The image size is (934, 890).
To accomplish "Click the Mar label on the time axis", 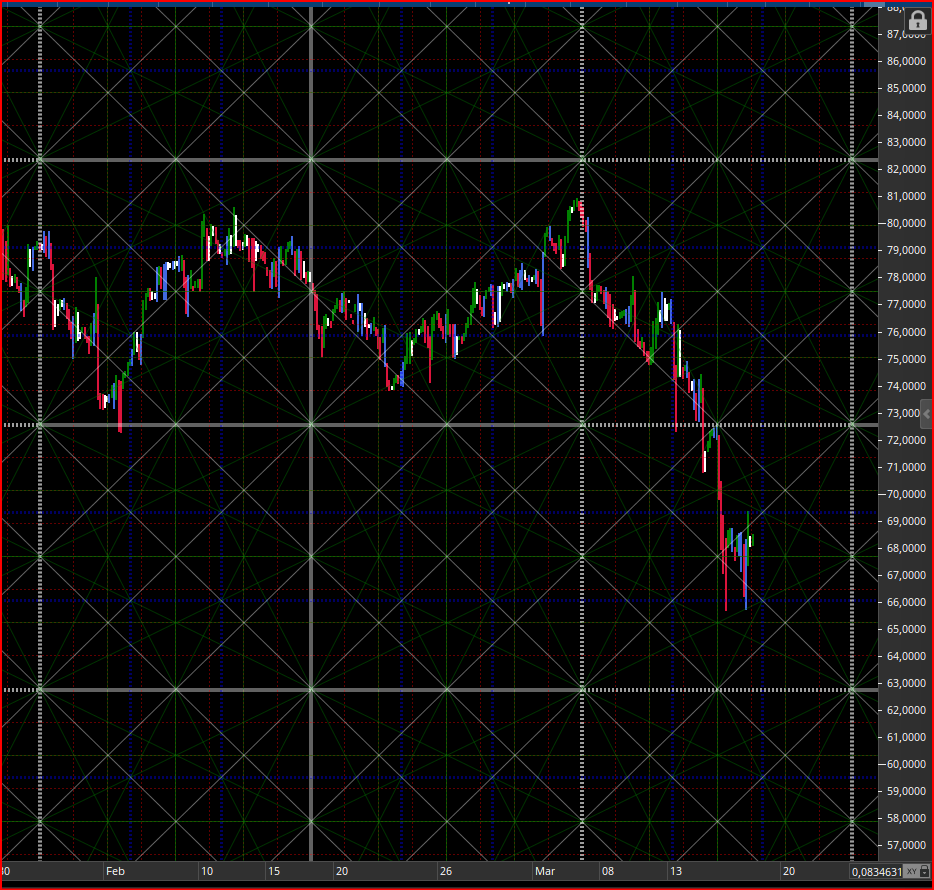I will (x=545, y=871).
